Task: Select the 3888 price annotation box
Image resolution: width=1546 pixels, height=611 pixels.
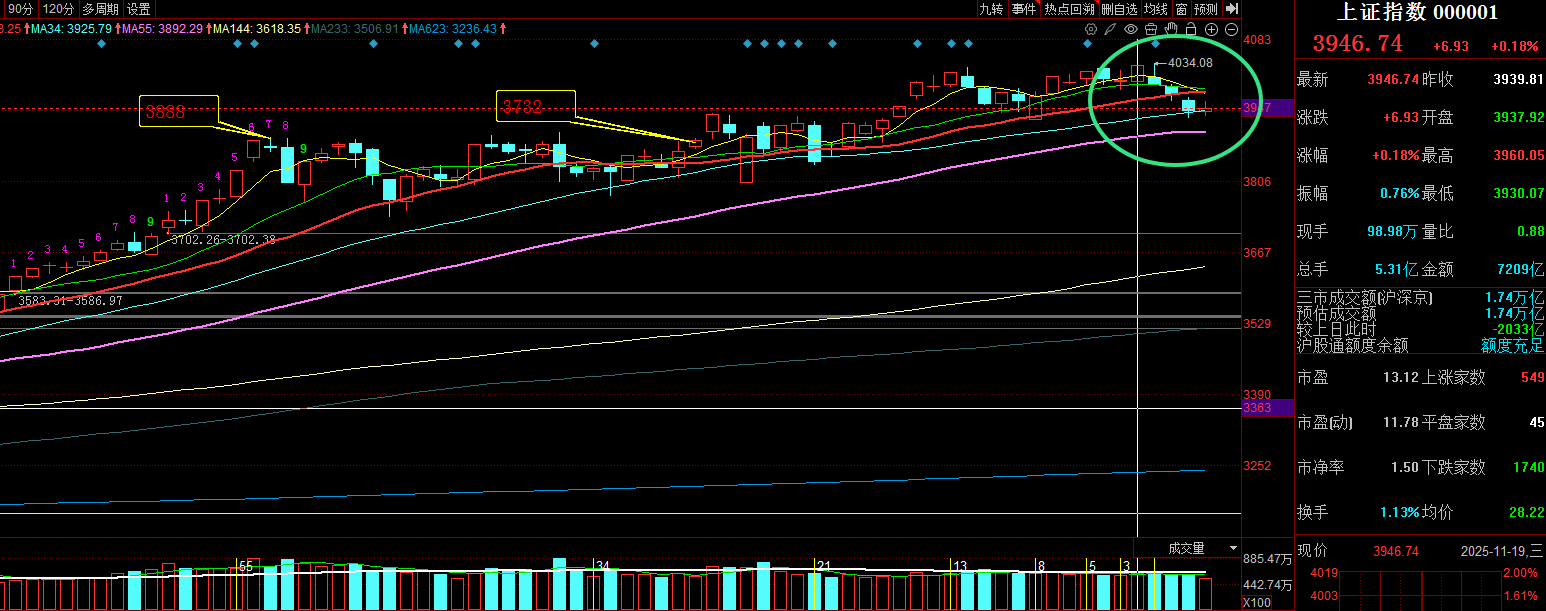Action: point(178,111)
